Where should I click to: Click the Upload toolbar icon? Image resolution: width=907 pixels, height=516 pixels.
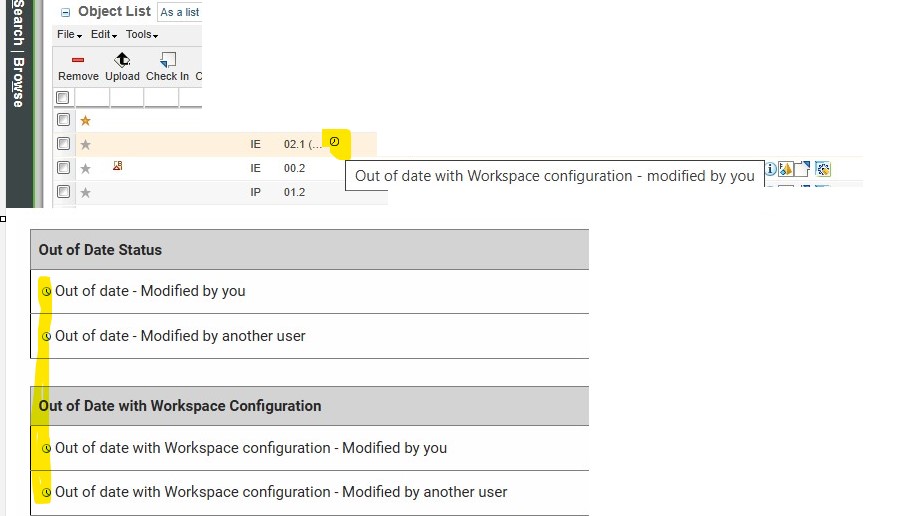coord(122,60)
